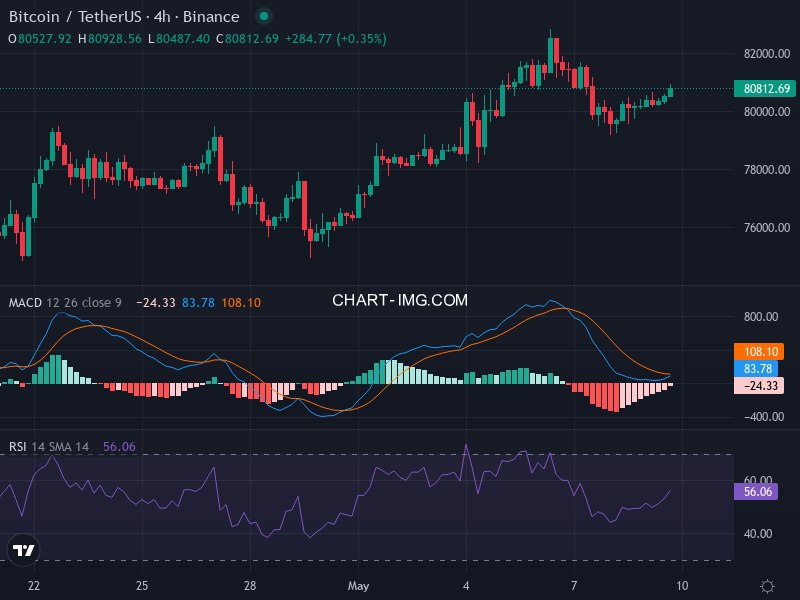Click the green market status dot
This screenshot has width=800, height=600.
[264, 16]
